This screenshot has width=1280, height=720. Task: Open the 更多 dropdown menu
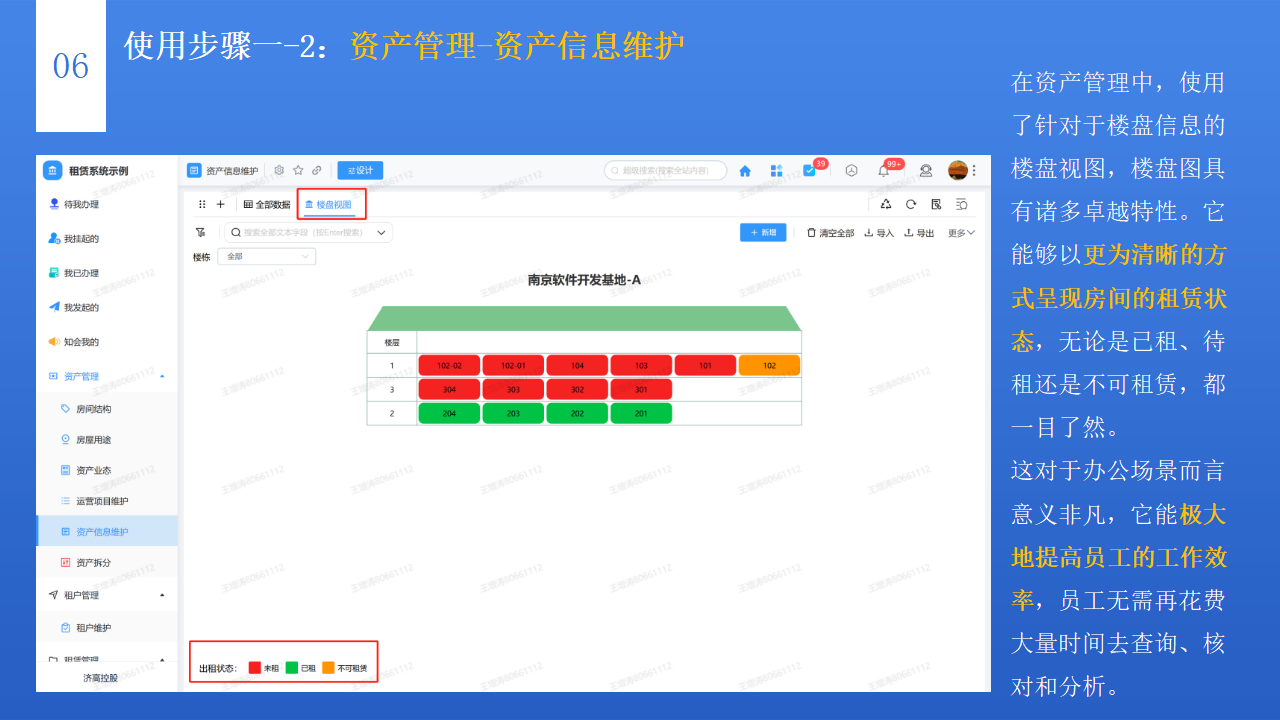[958, 233]
